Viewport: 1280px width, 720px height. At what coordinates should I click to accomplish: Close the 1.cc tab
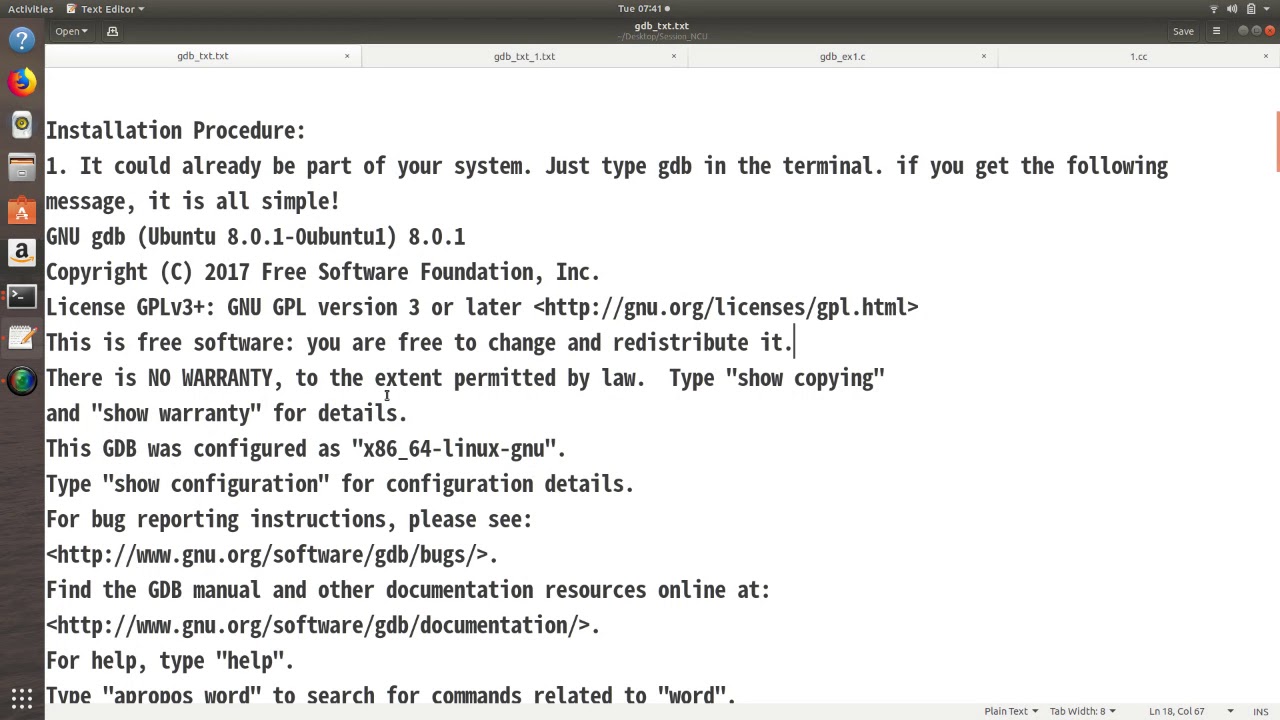[1265, 56]
